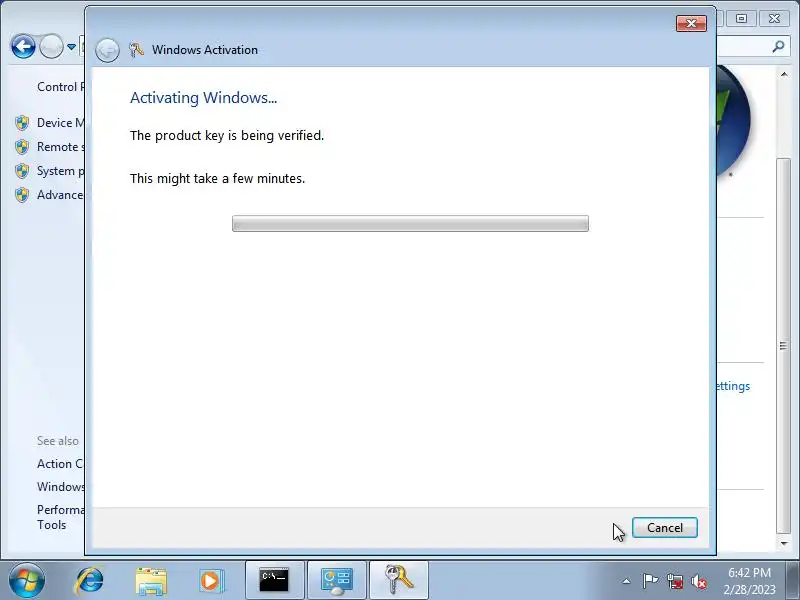800x600 pixels.
Task: Open Remote settings link in sidebar
Action: tap(61, 147)
